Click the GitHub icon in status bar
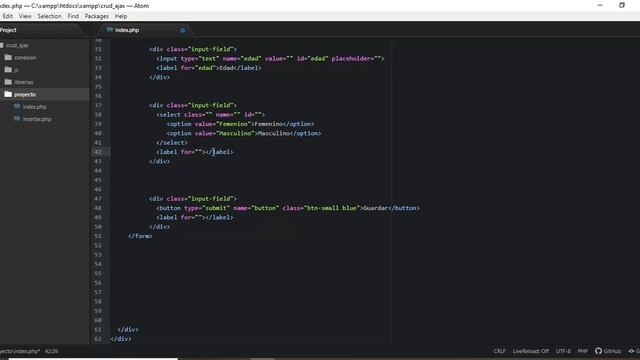Screen dimensions: 640x360 pos(598,351)
